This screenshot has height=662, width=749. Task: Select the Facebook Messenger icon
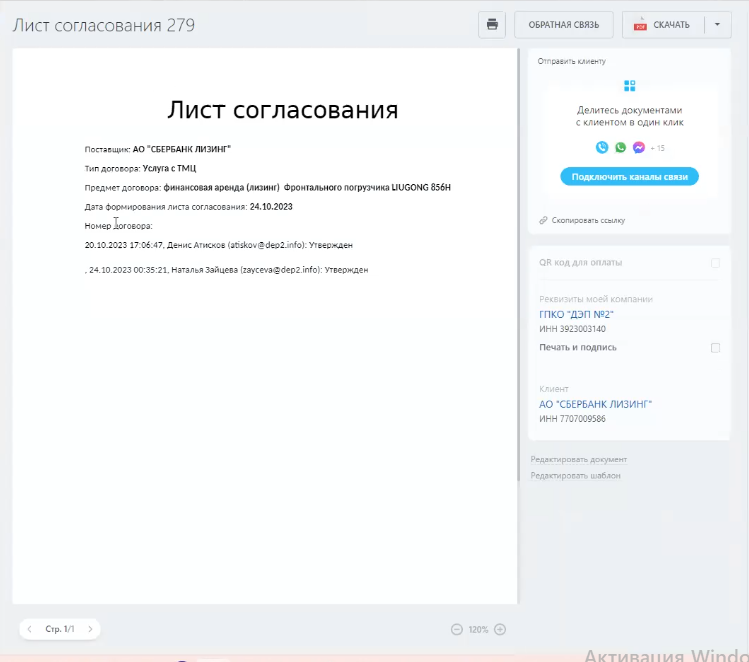639,148
